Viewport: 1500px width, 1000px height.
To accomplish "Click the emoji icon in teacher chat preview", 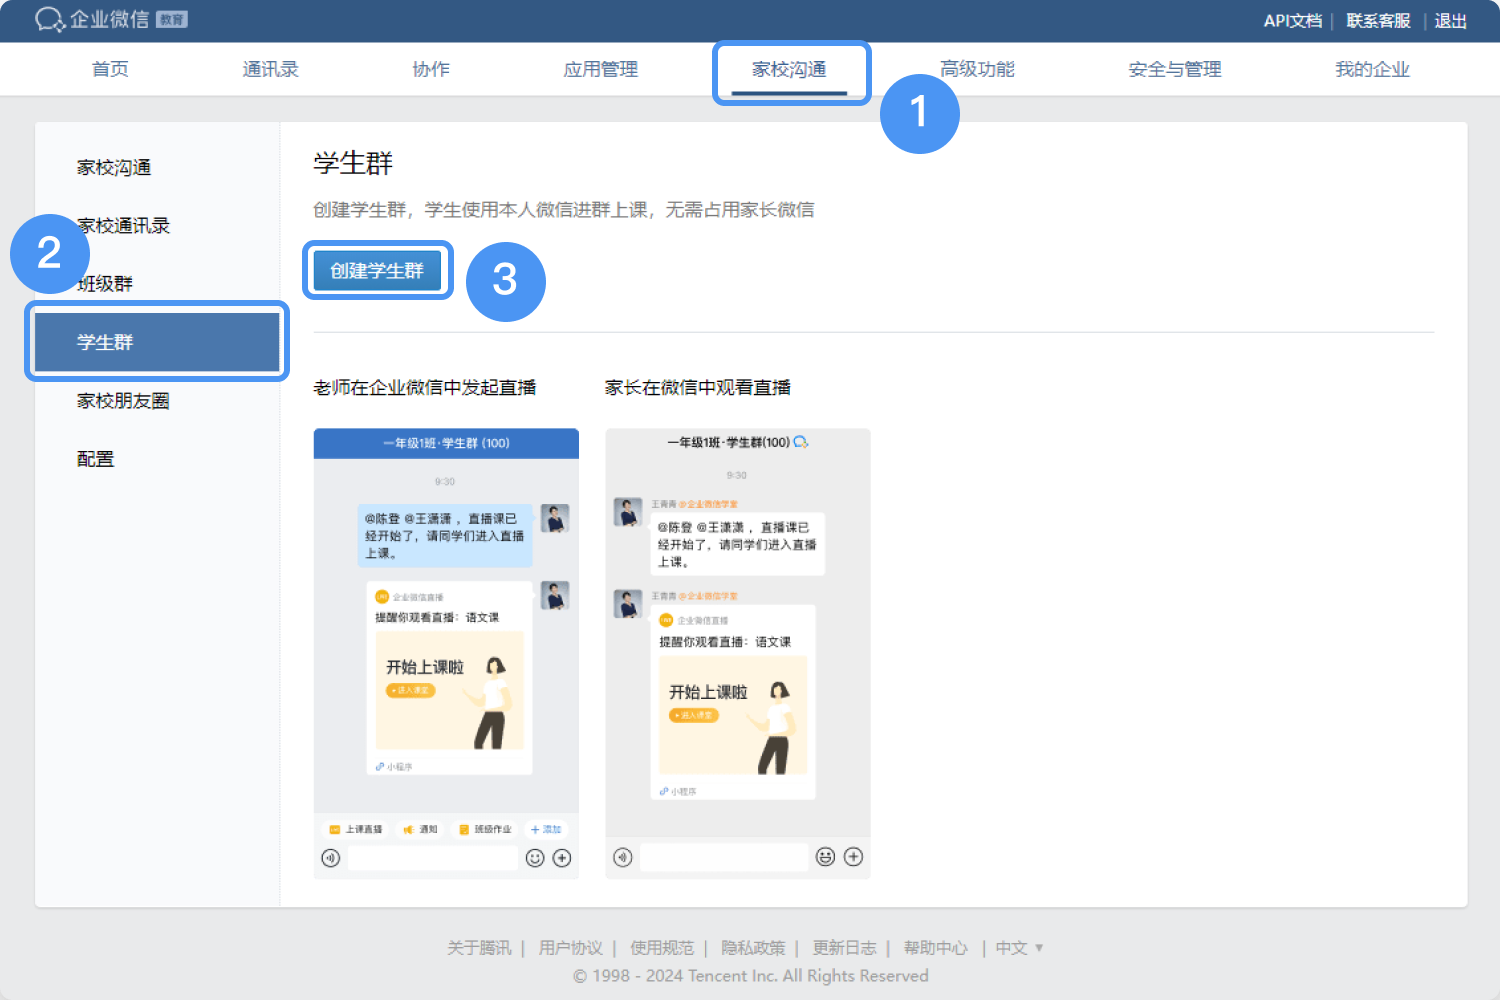I will 535,858.
